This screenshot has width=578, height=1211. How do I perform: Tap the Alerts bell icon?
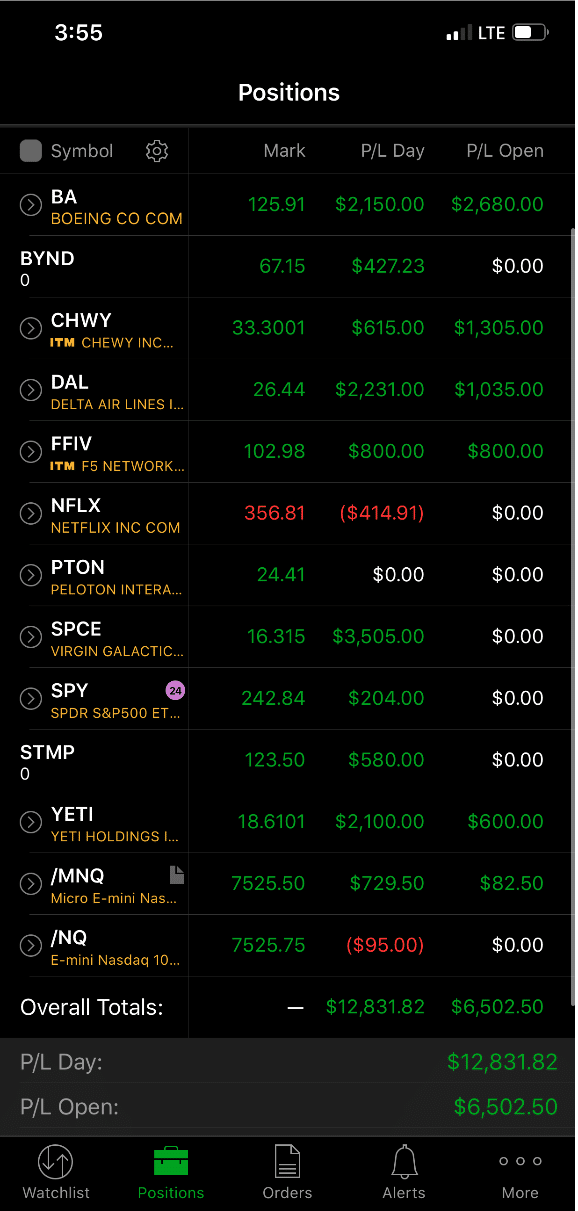[404, 1162]
